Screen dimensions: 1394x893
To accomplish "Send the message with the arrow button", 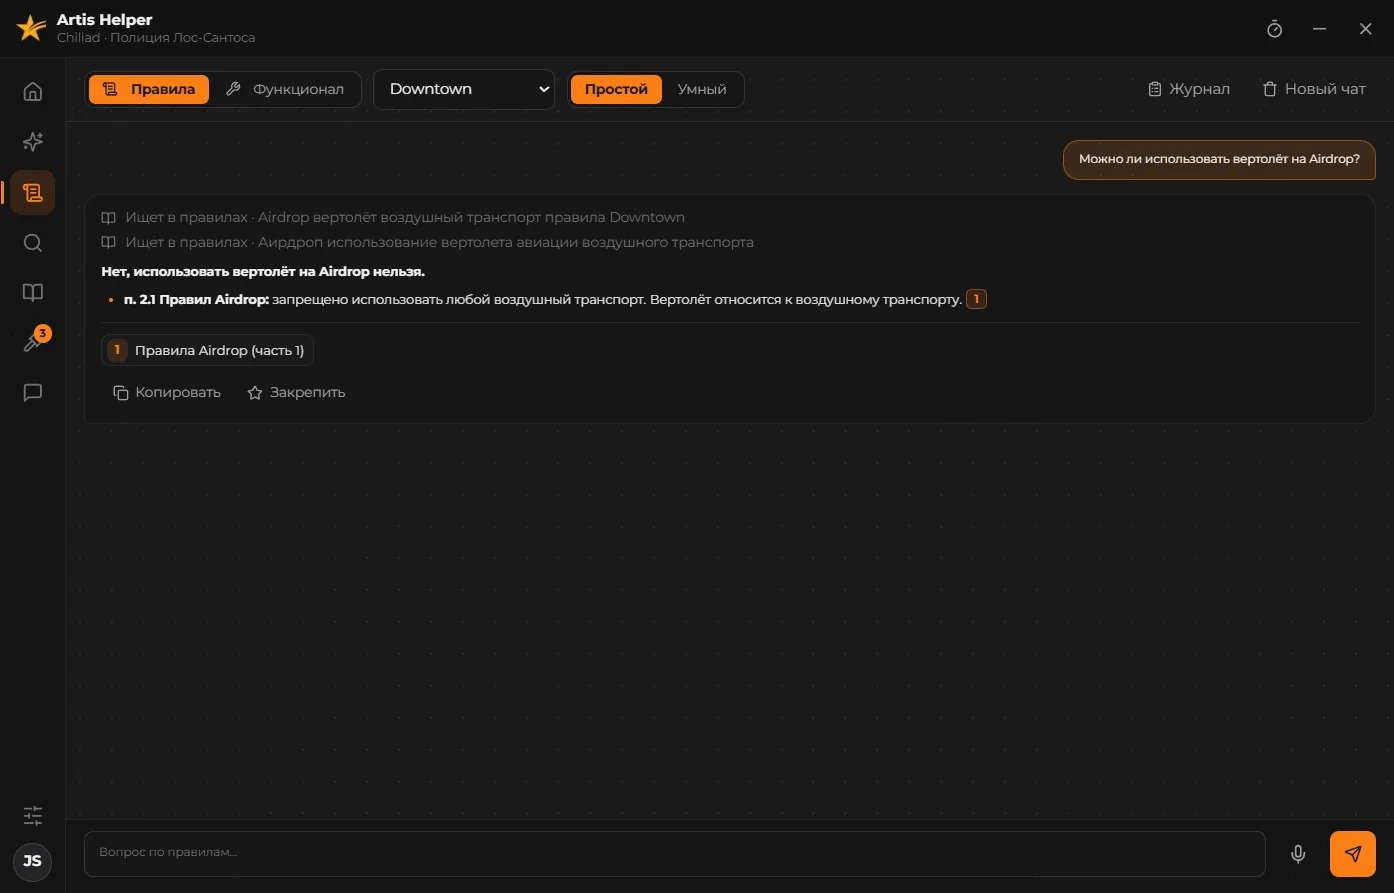I will [1353, 854].
